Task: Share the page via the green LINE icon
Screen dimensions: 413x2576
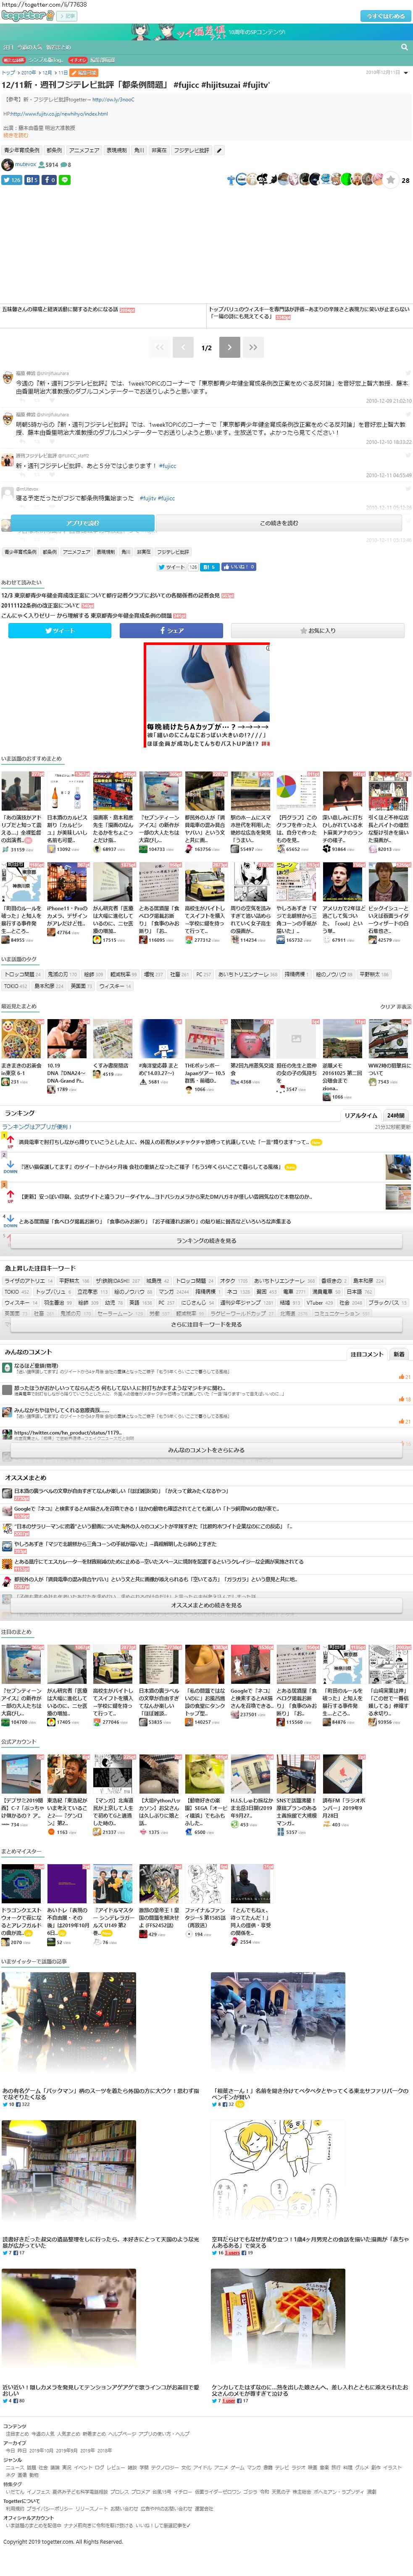Action: click(x=65, y=180)
